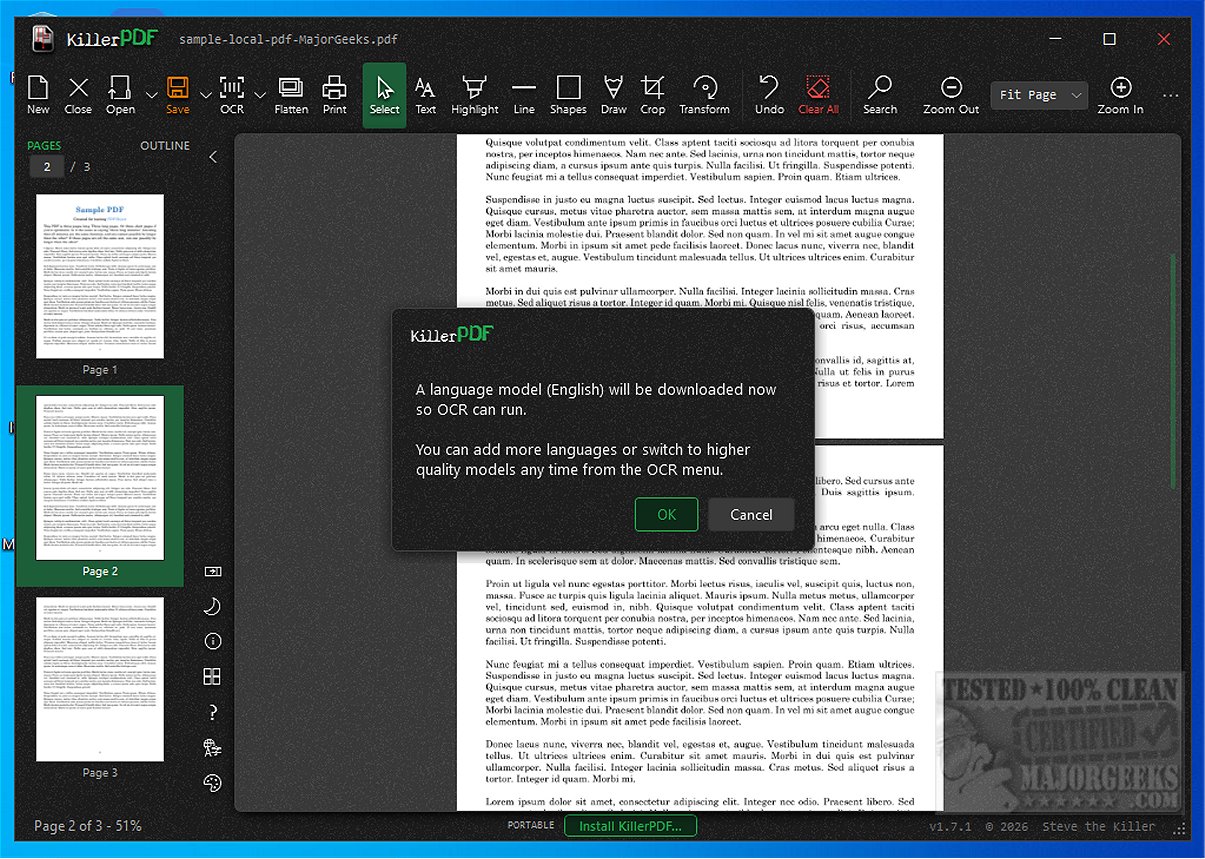Click the green vertical document scrollbar
Image resolution: width=1205 pixels, height=859 pixels.
point(1174,372)
